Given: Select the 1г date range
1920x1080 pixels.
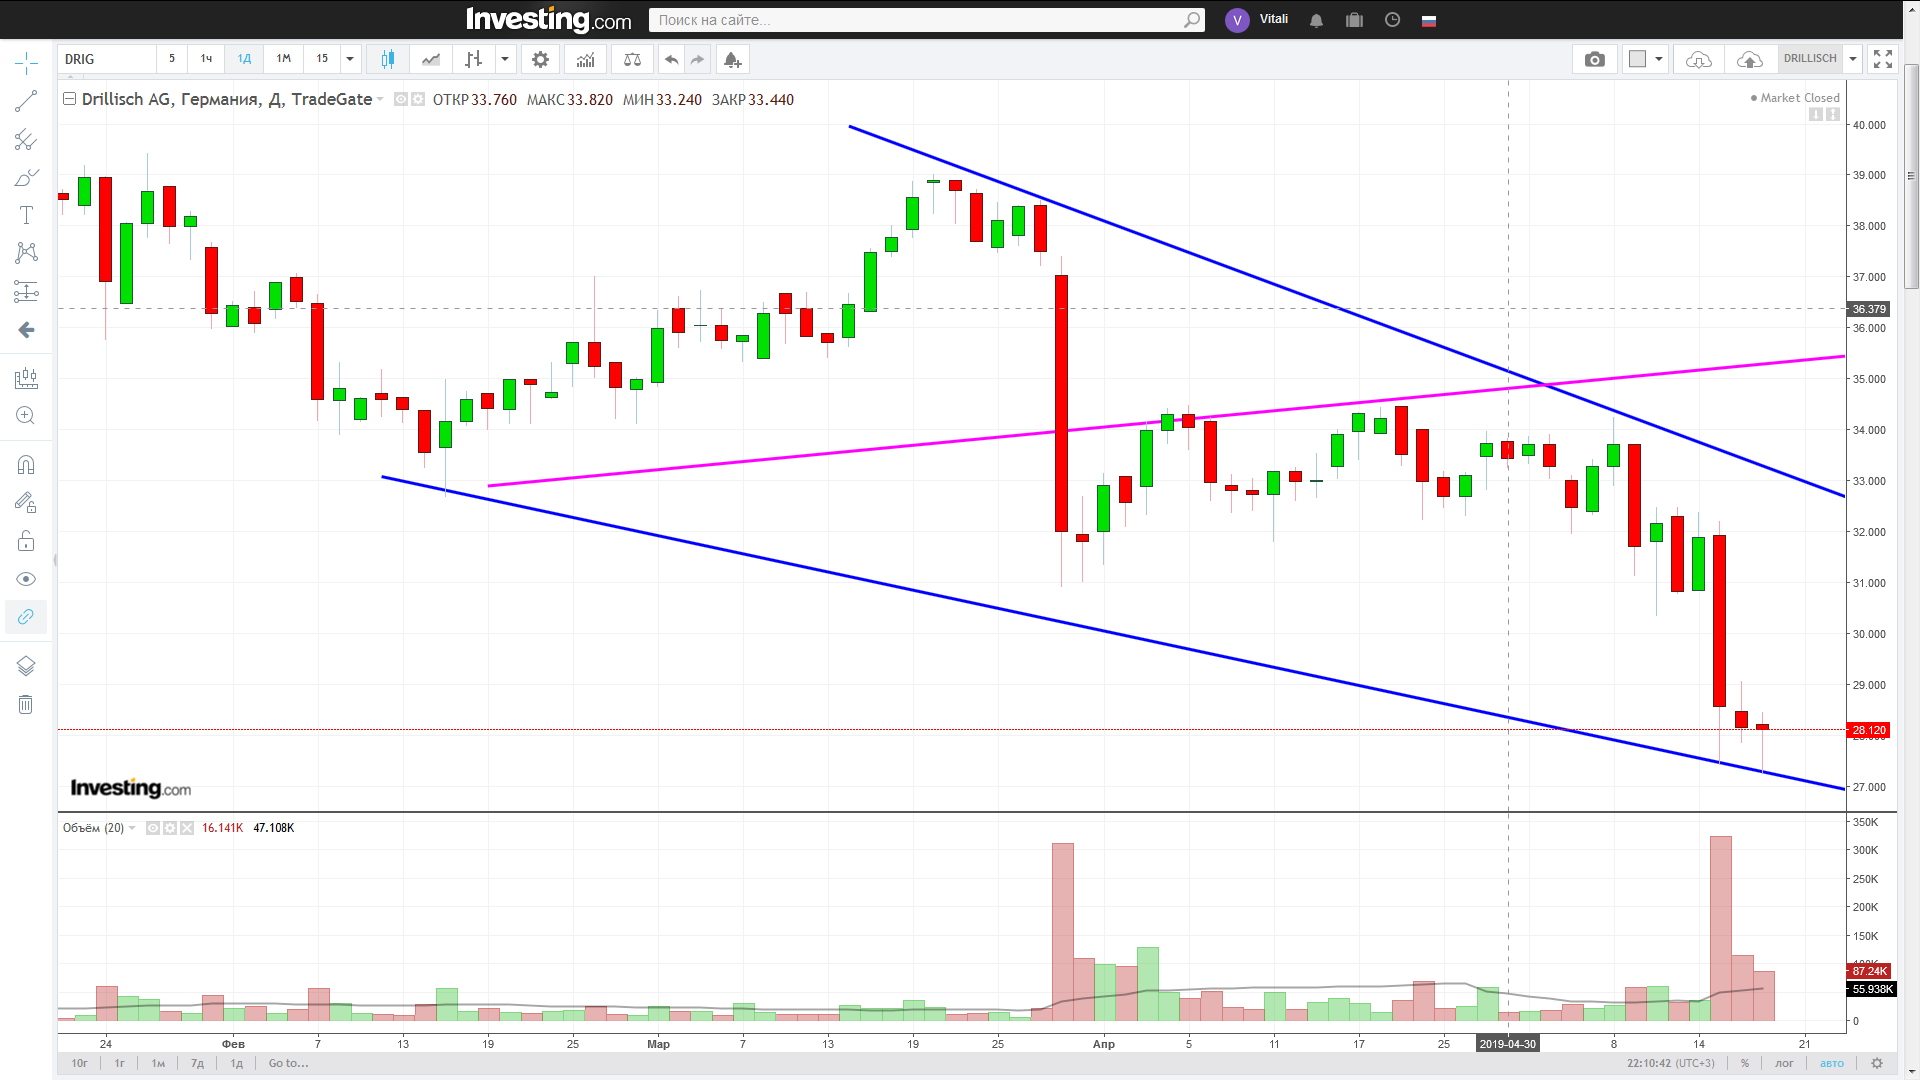Looking at the screenshot, I should (x=119, y=1063).
